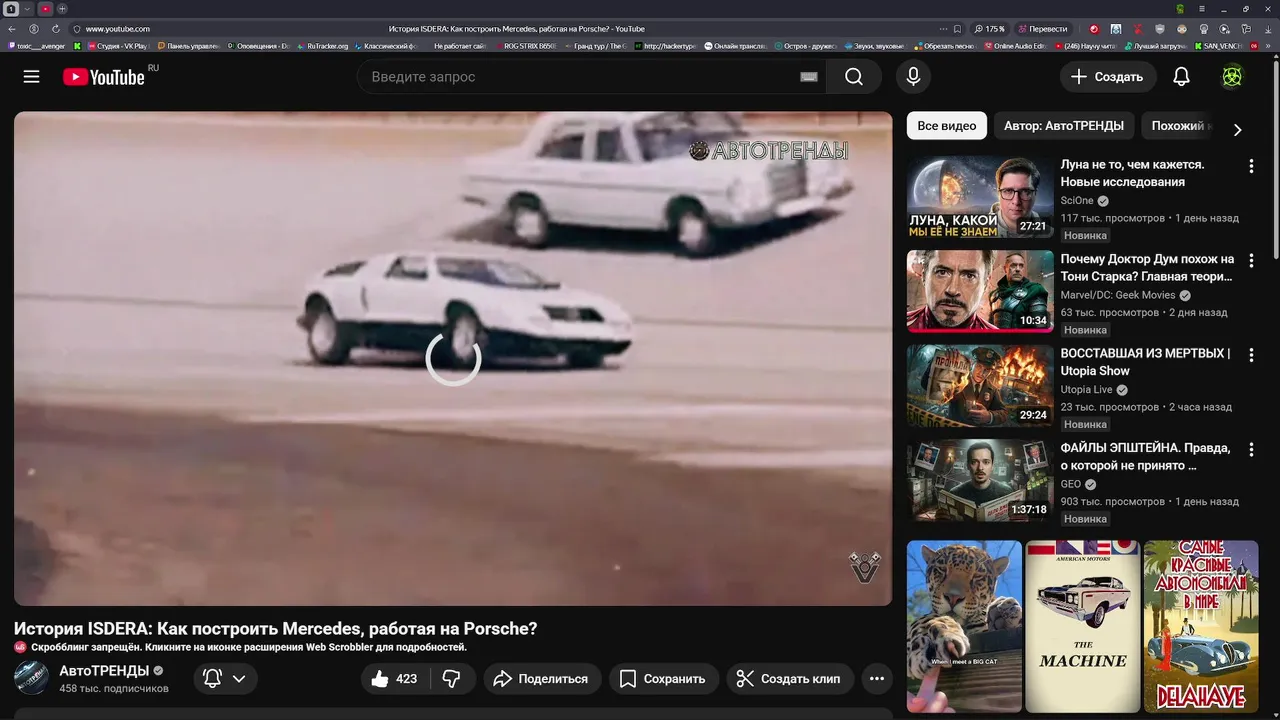The image size is (1280, 720).
Task: Click the "Создать клип" button
Action: click(790, 679)
